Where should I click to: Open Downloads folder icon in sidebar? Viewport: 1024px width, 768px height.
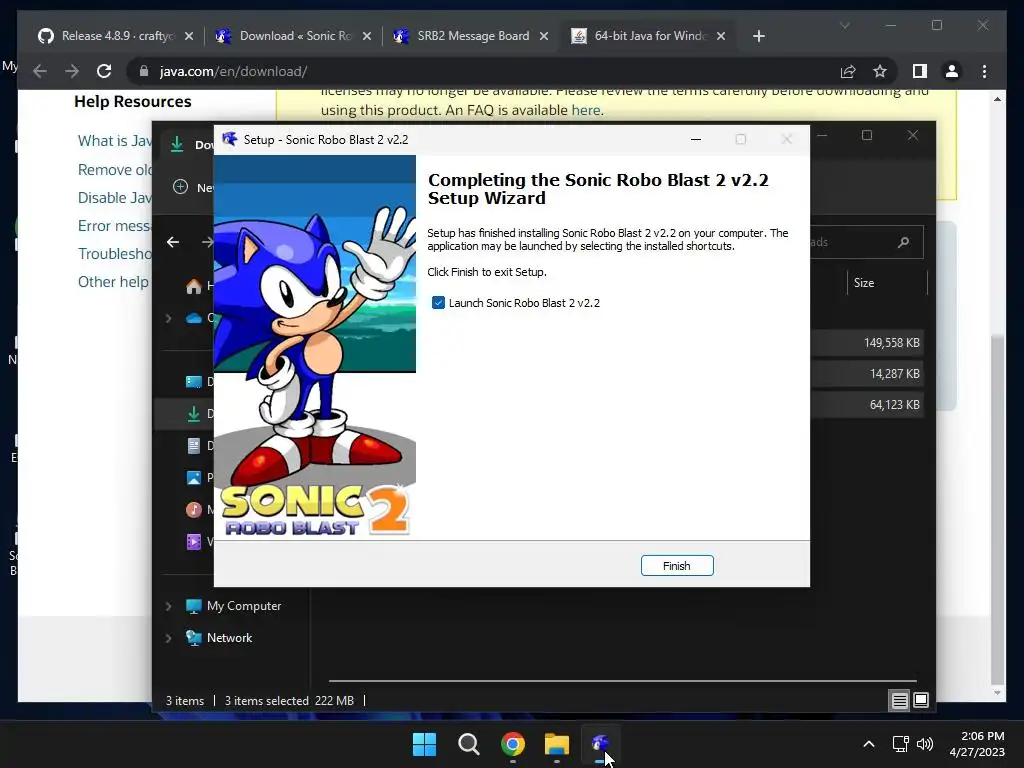(x=194, y=413)
